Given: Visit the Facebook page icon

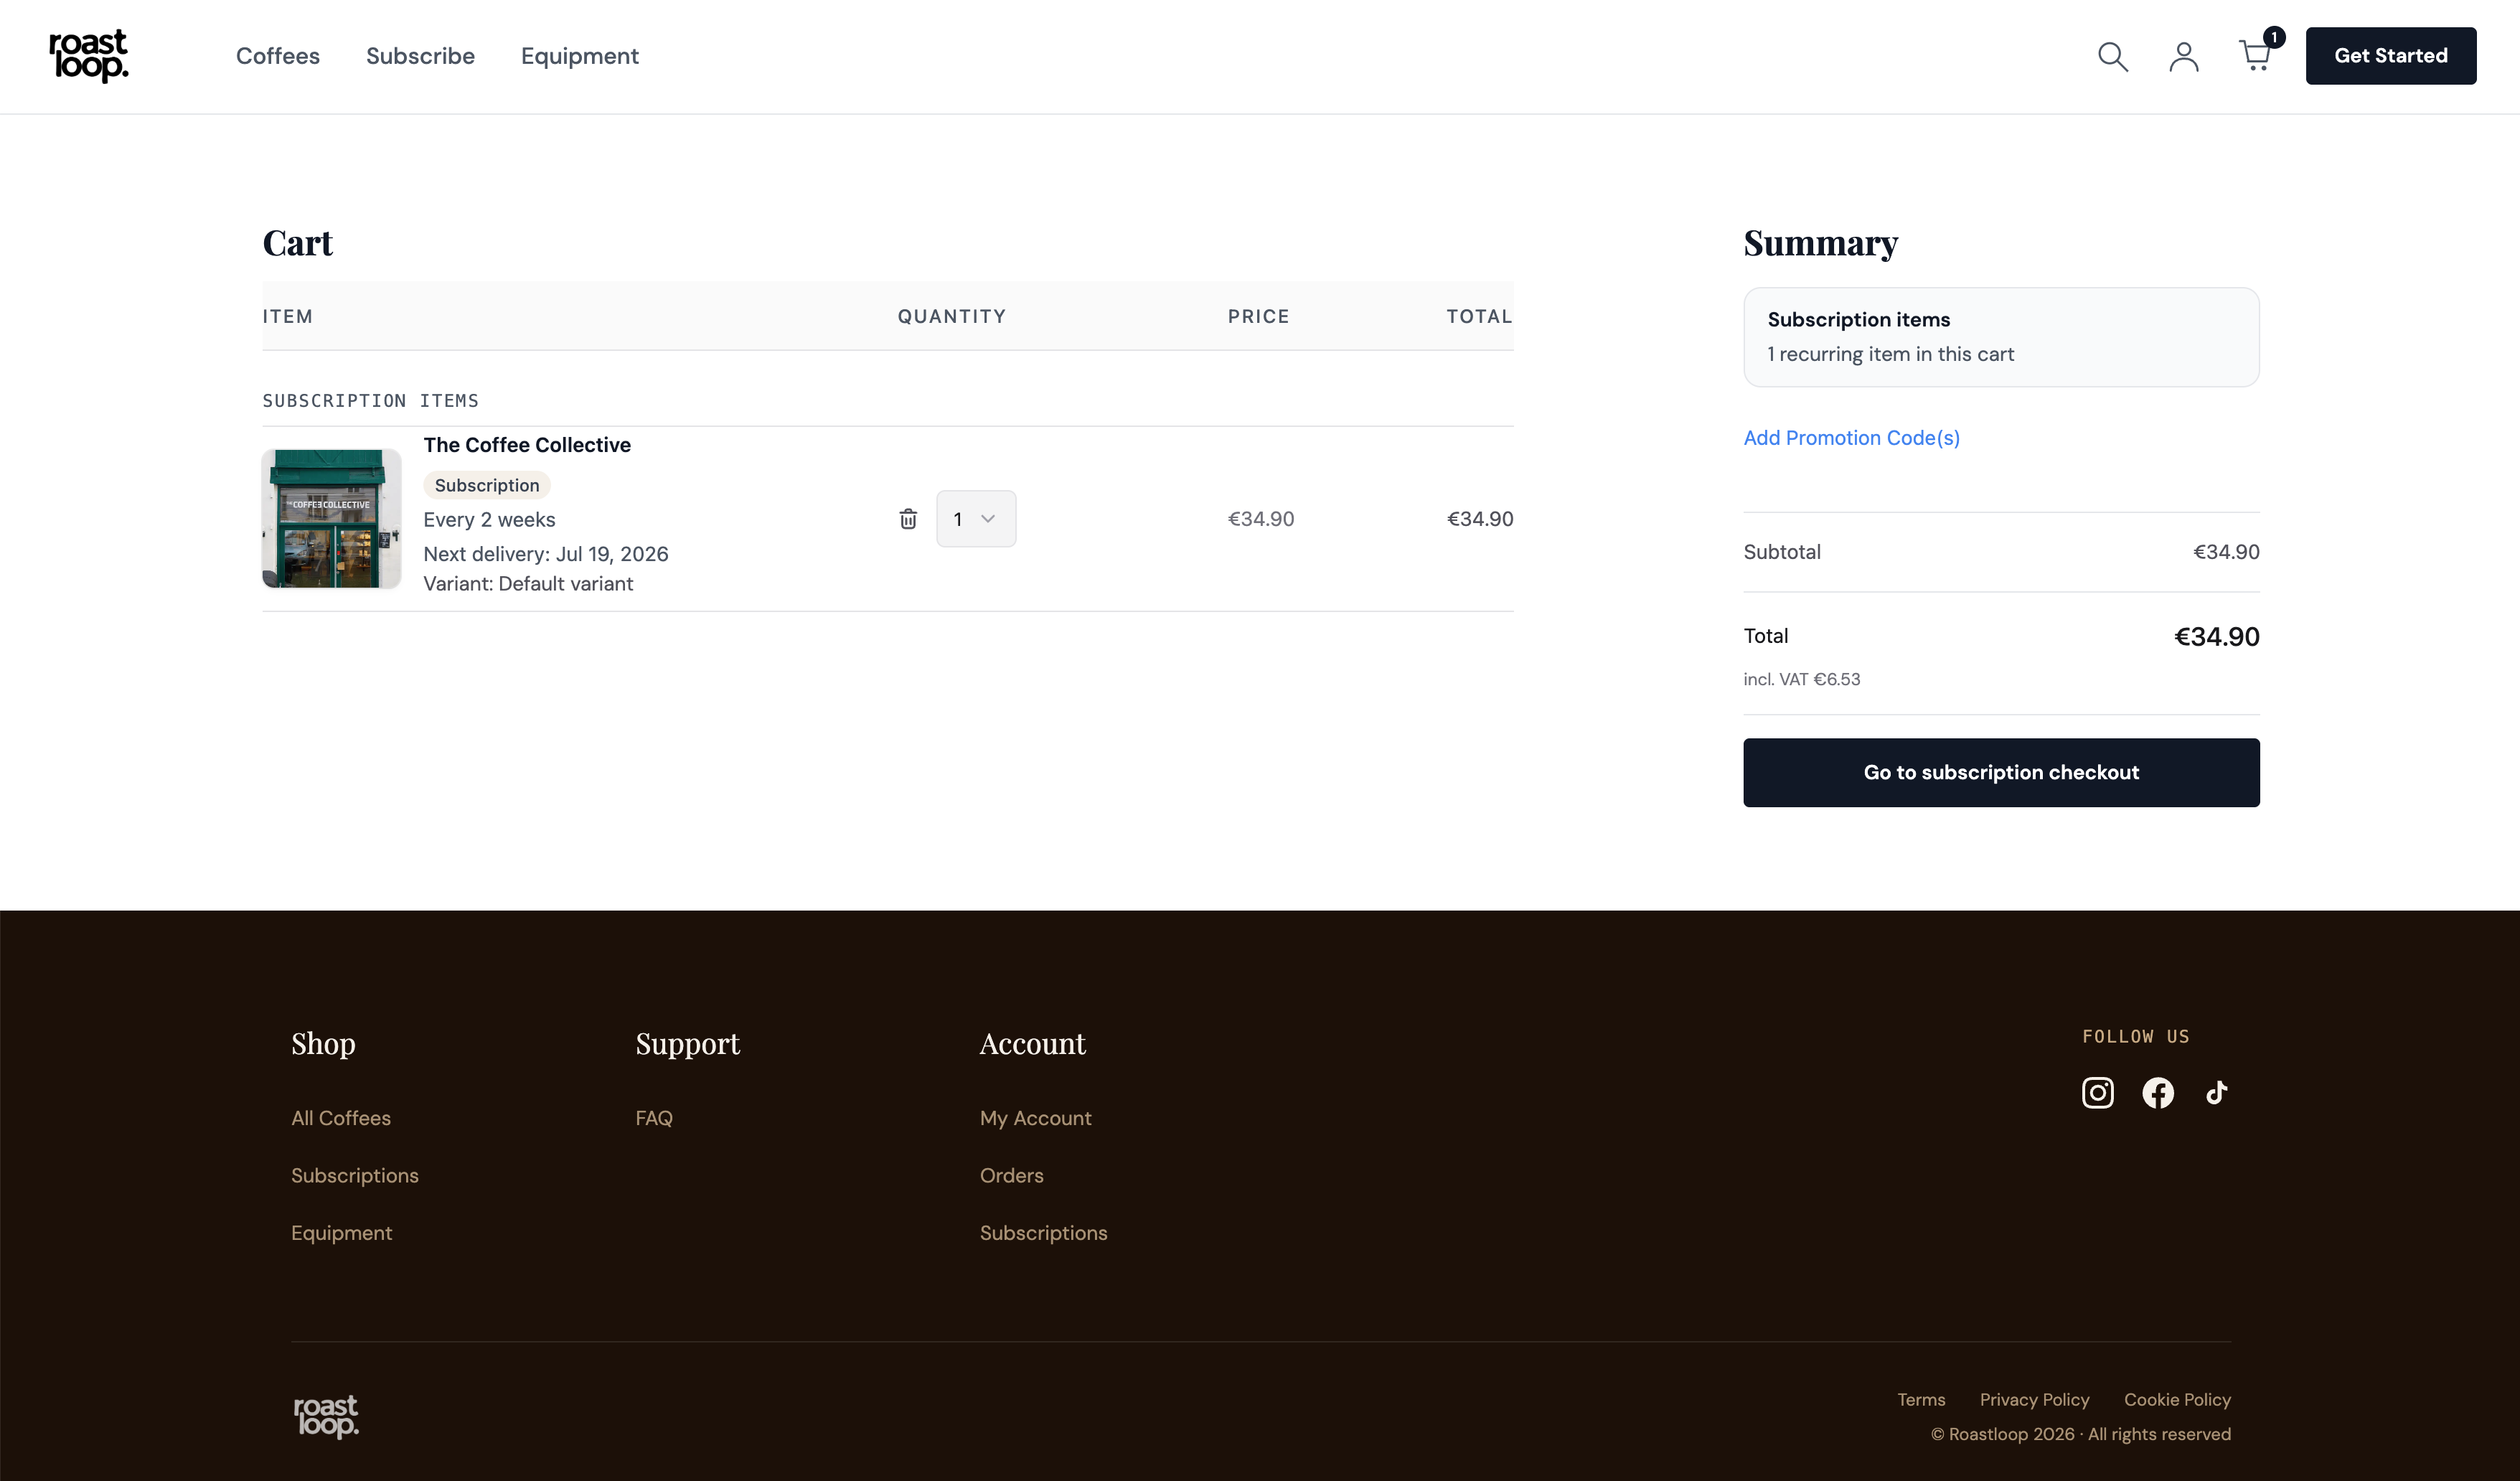Looking at the screenshot, I should click(2158, 1093).
